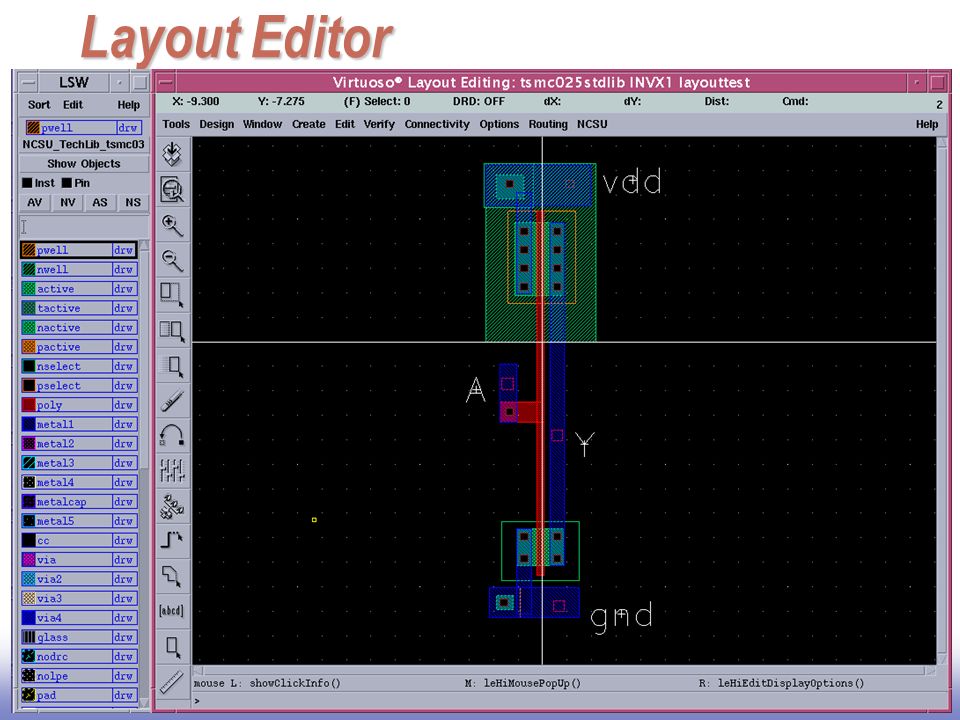Select the nselect layer row

pos(79,366)
